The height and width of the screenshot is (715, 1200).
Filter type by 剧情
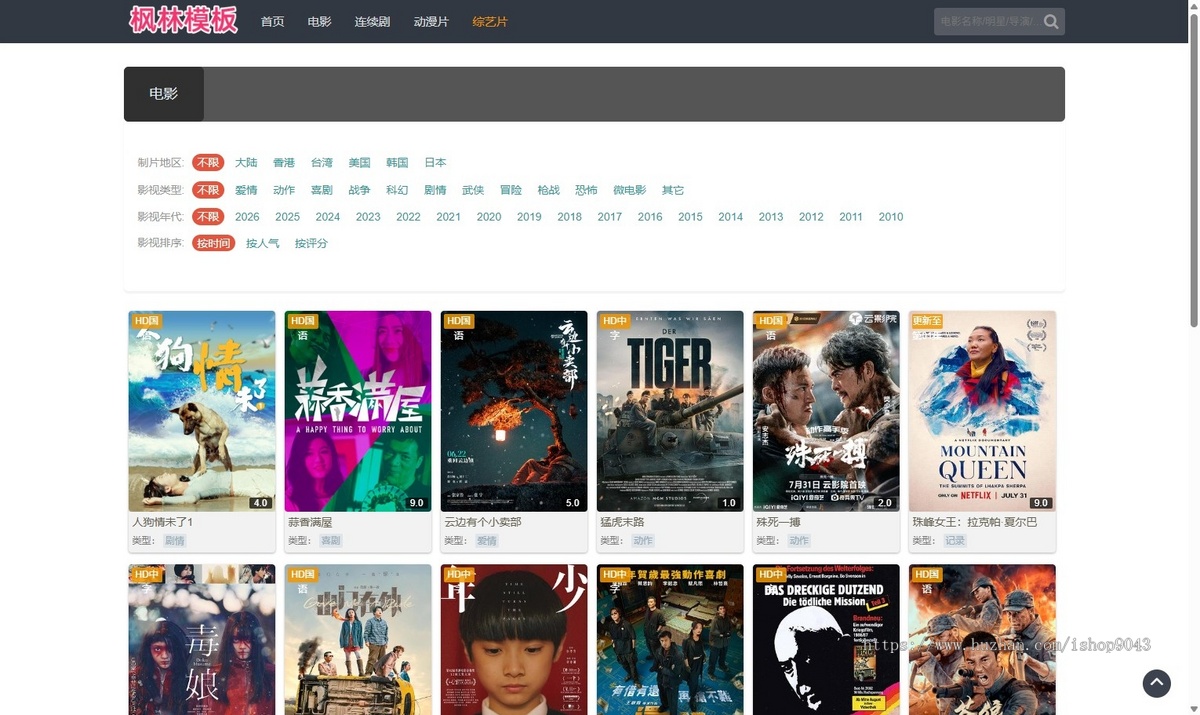pos(435,190)
